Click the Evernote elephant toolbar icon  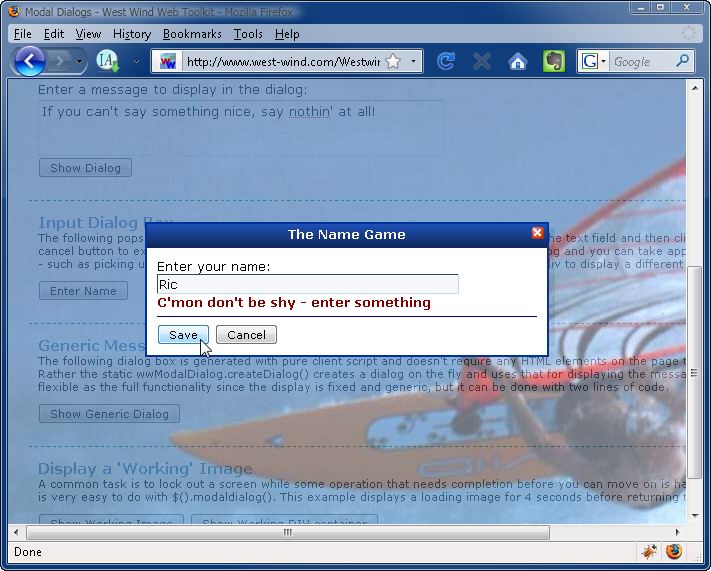553,62
